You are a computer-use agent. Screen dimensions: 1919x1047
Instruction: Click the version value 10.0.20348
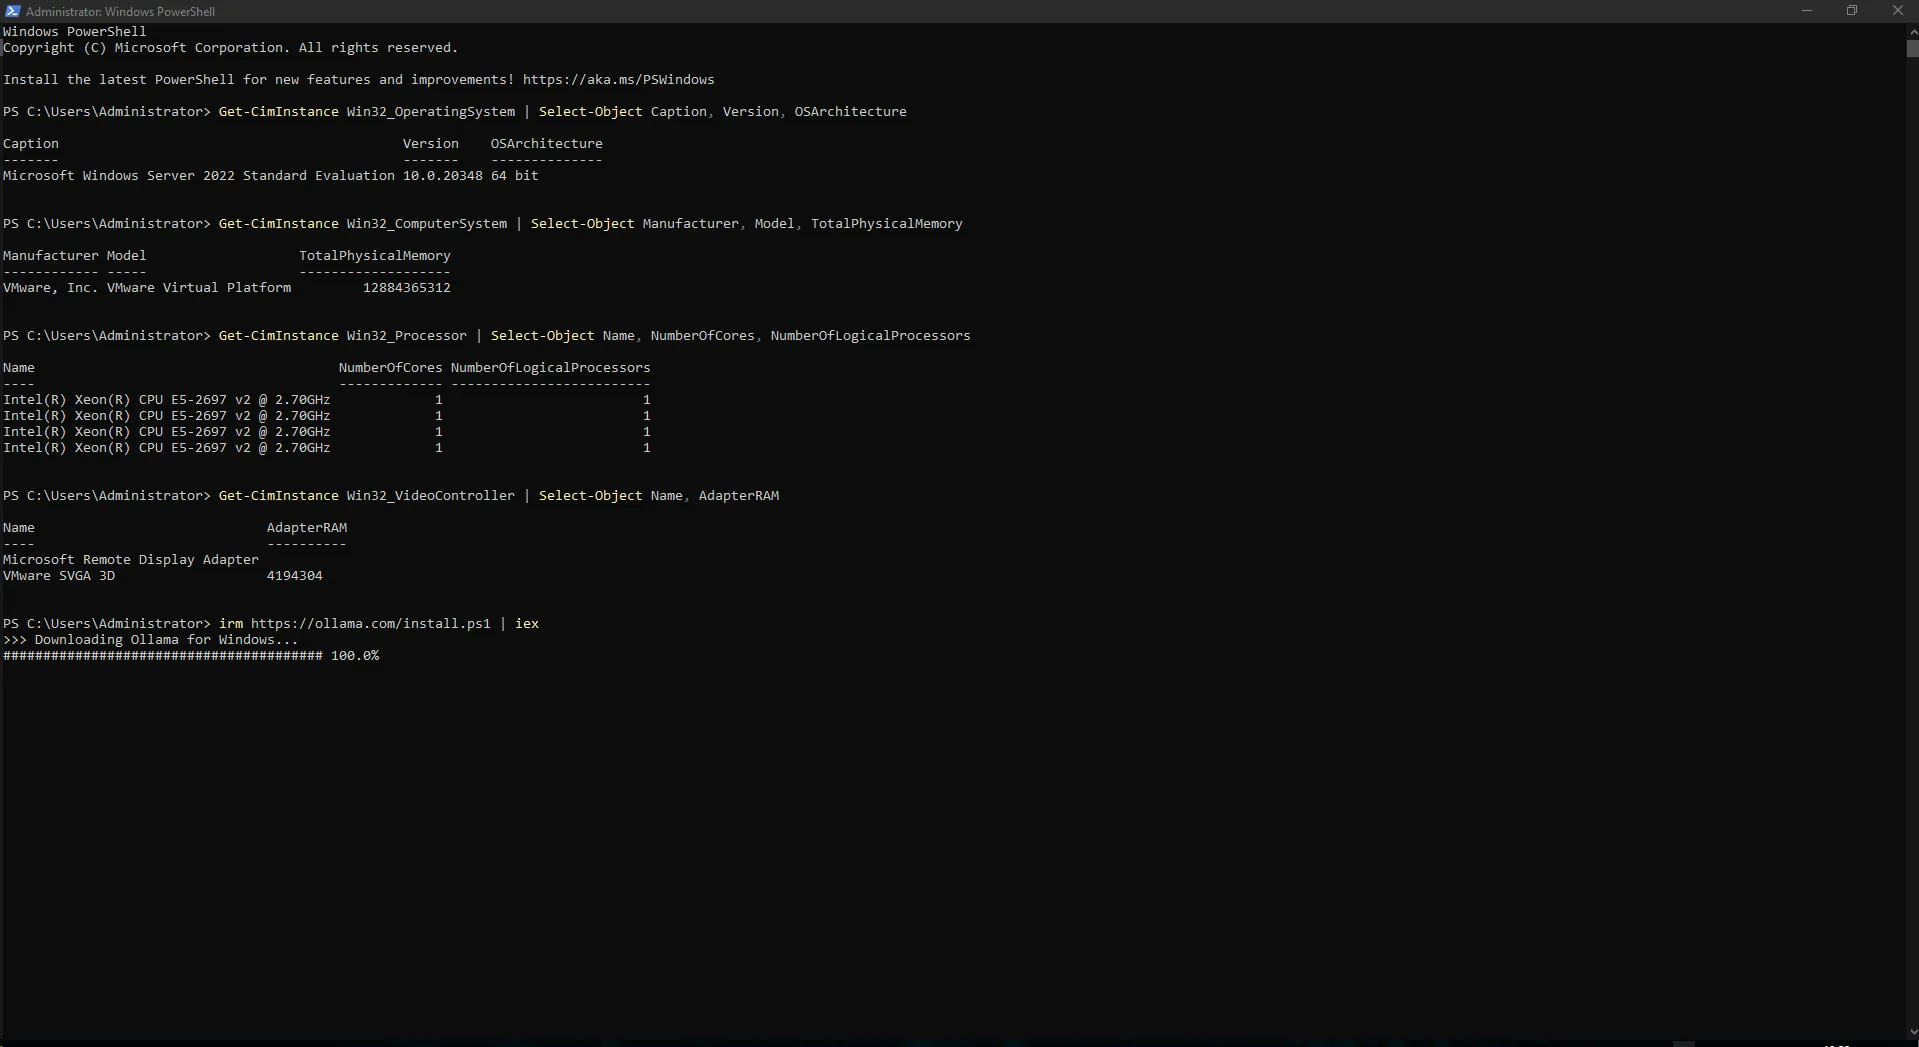[x=442, y=176]
